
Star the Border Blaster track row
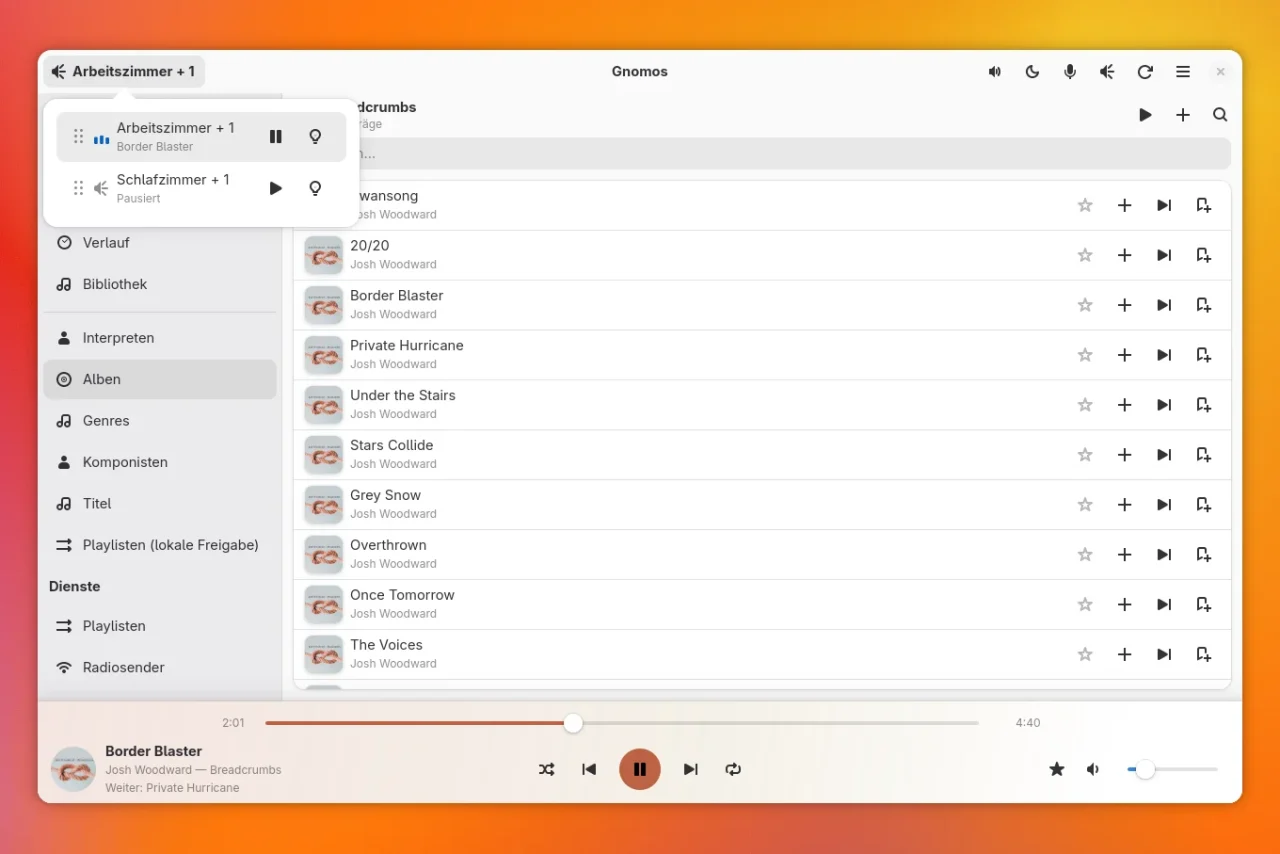[1085, 305]
